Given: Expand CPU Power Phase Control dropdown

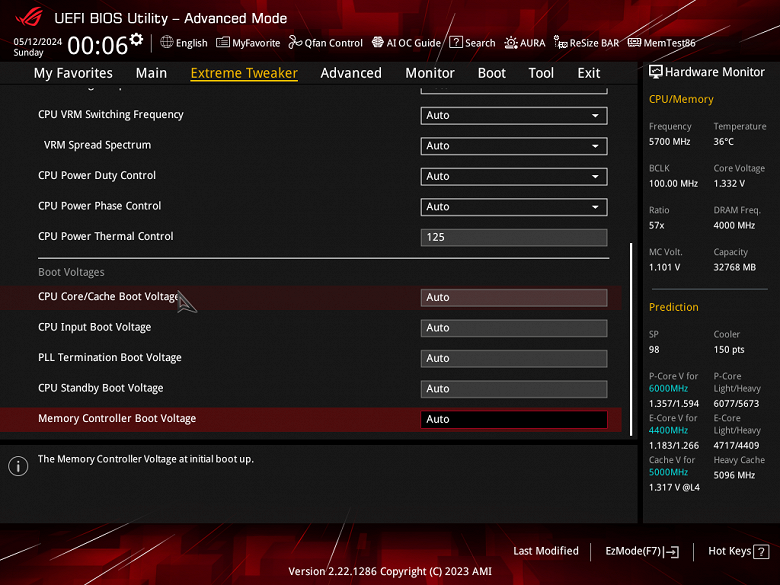Looking at the screenshot, I should tap(514, 206).
